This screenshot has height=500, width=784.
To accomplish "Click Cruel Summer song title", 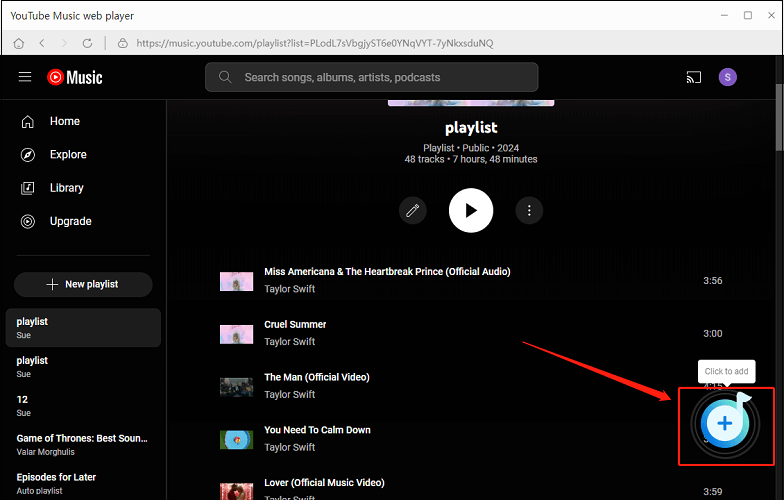I will pos(295,324).
